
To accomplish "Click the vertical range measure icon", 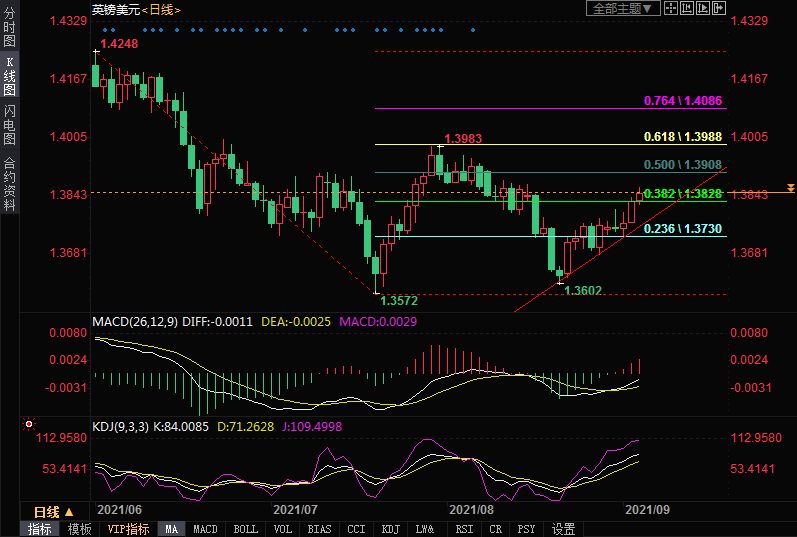I will (x=686, y=8).
